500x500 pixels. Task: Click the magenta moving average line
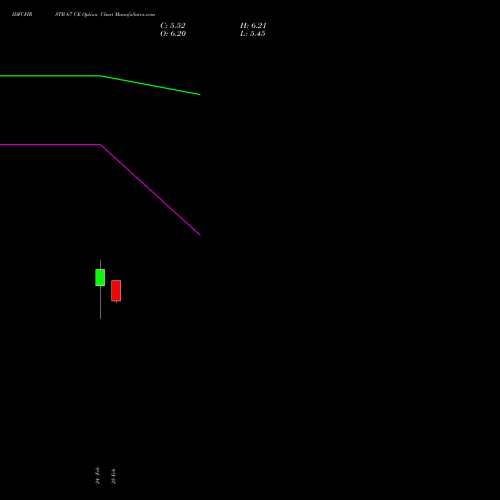click(100, 145)
